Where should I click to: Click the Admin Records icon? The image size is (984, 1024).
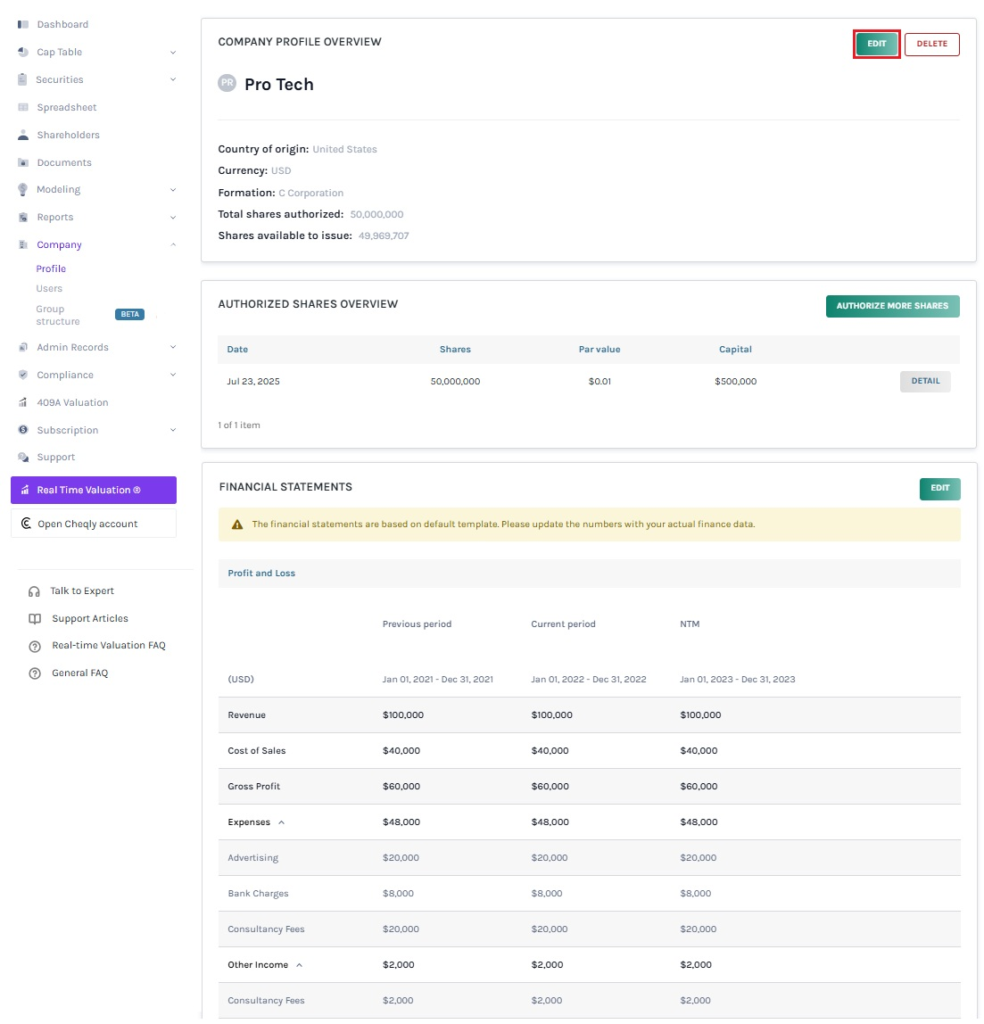(x=23, y=347)
